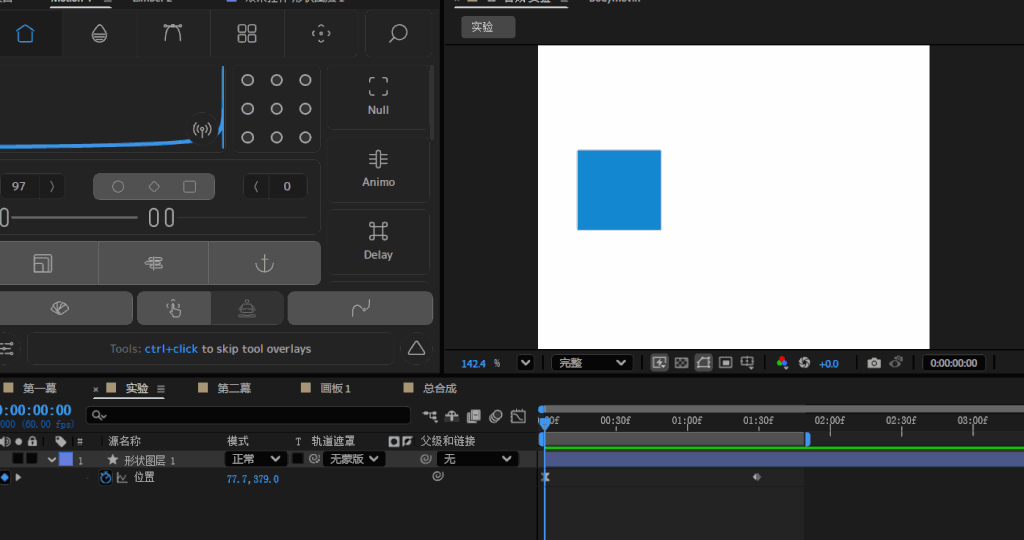Open the 正常 blending mode dropdown
1024x540 pixels.
point(256,459)
